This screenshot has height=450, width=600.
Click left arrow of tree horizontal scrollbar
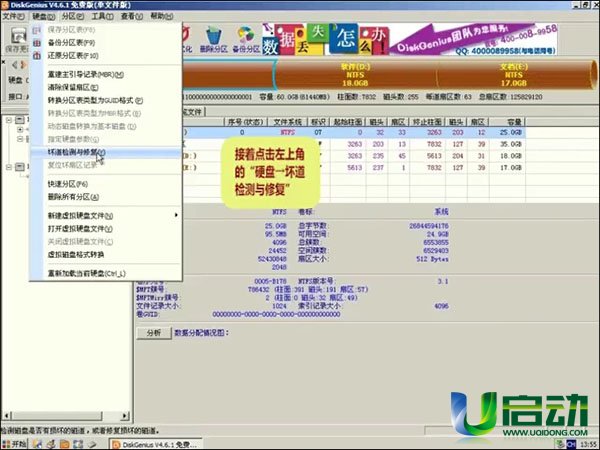click(x=7, y=416)
